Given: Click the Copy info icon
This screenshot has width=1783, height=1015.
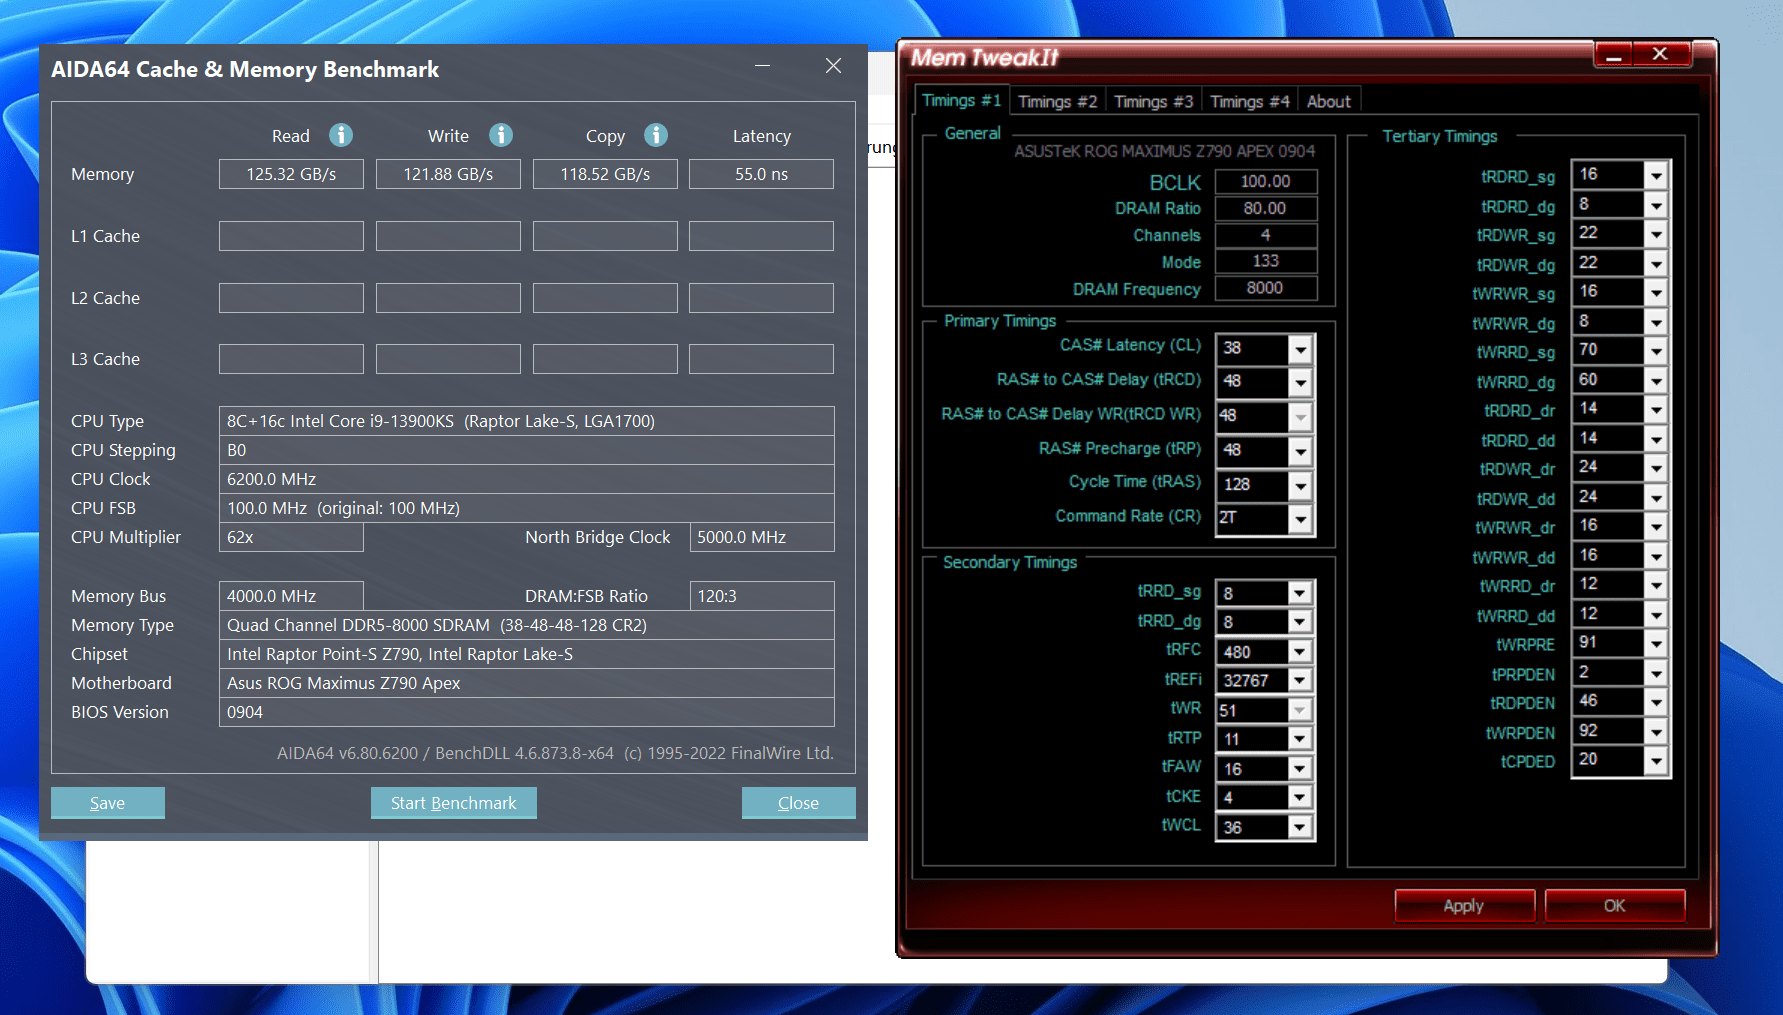Looking at the screenshot, I should click(x=656, y=135).
